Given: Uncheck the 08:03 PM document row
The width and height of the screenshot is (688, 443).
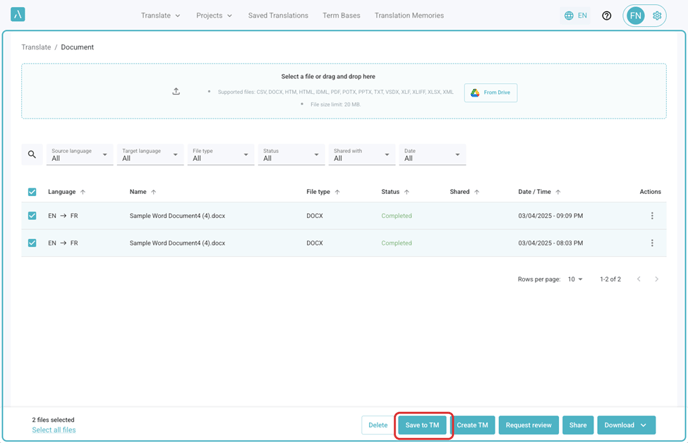Looking at the screenshot, I should coord(32,243).
